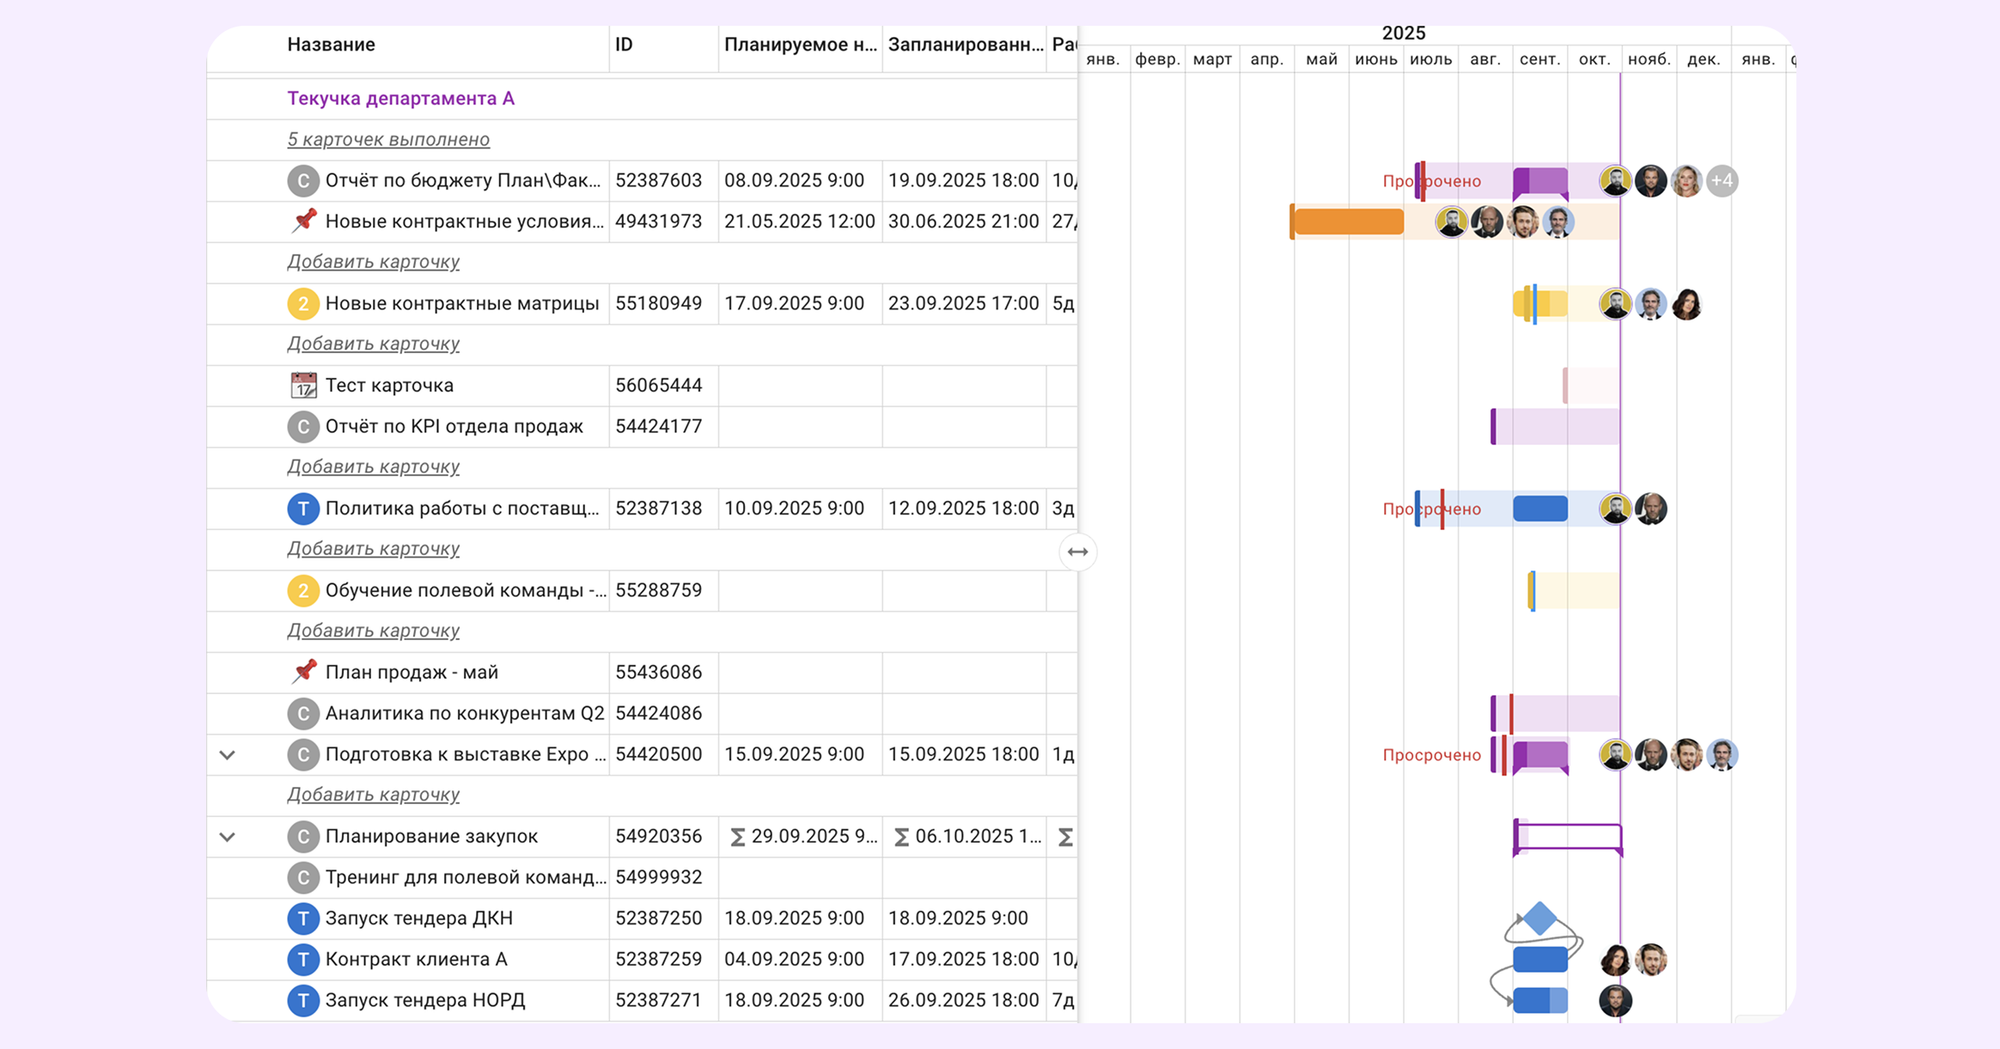The image size is (2000, 1049).
Task: Open the Текучка департамента А heading
Action: coord(400,98)
